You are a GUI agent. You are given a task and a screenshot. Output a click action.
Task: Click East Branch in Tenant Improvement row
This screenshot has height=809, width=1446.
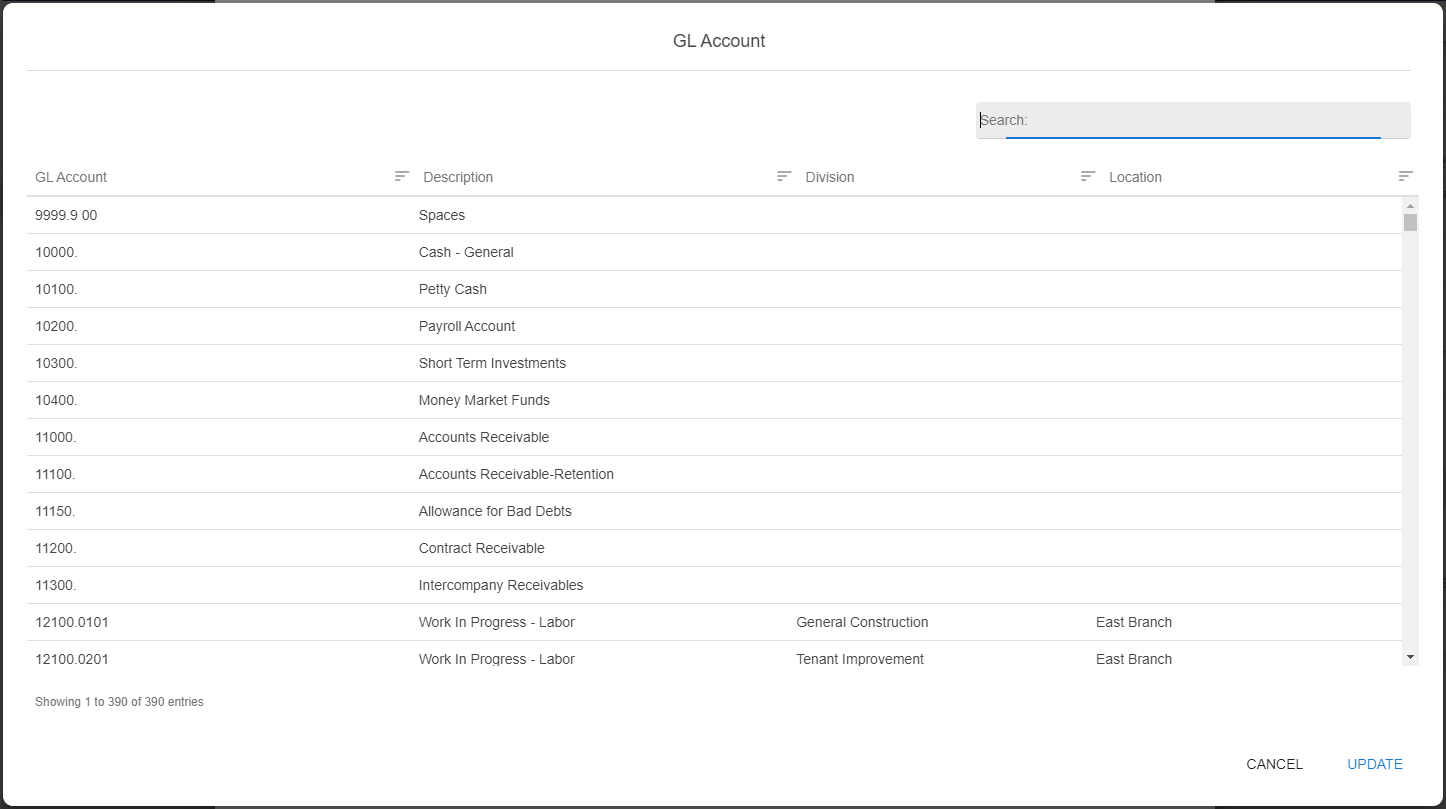coord(1134,659)
